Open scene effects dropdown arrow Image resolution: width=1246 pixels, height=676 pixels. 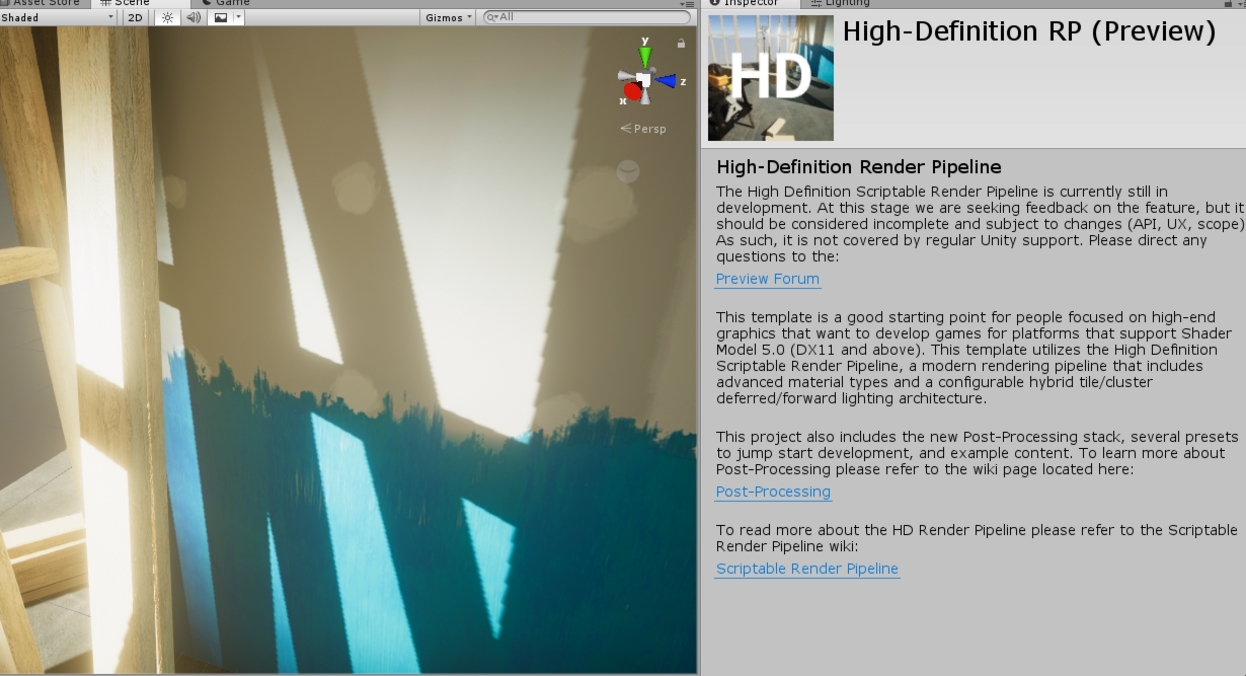[238, 17]
